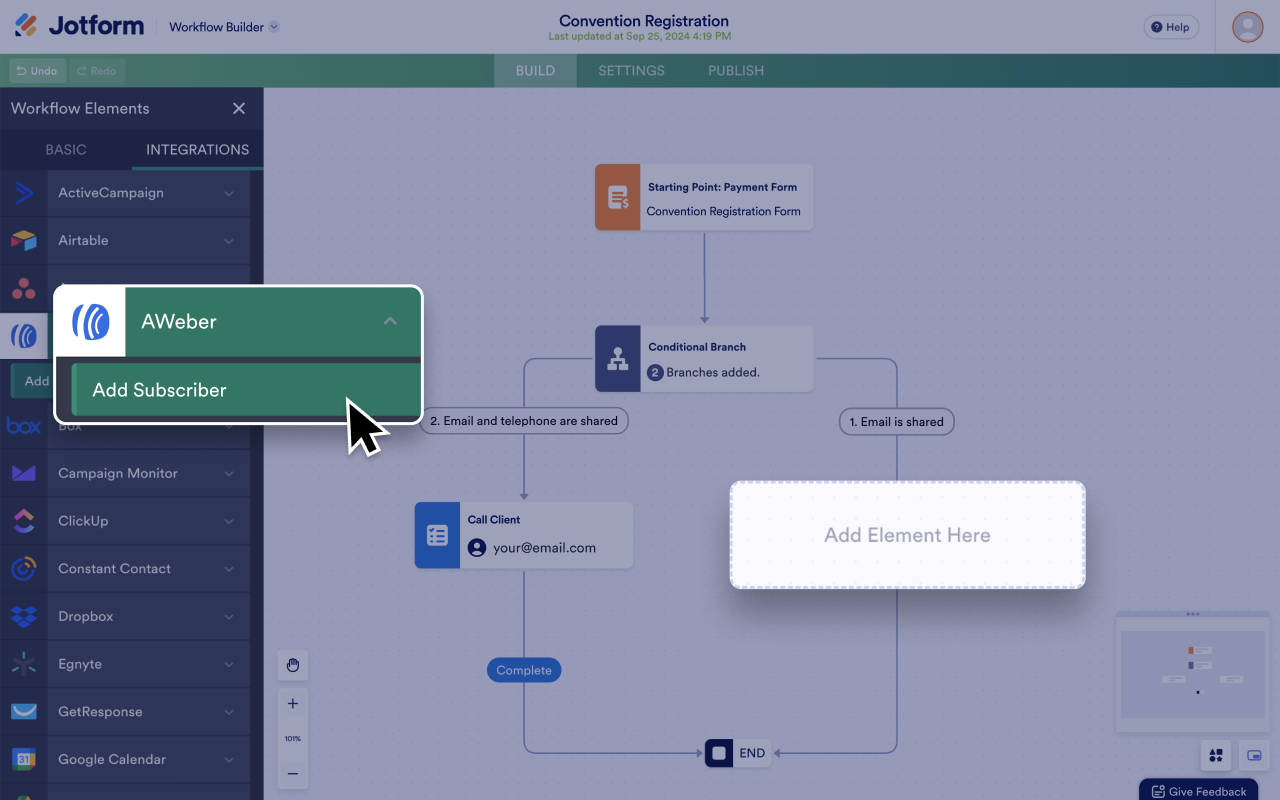Choose the Add Subscriber action
Screen dimensions: 1280x800
246,390
